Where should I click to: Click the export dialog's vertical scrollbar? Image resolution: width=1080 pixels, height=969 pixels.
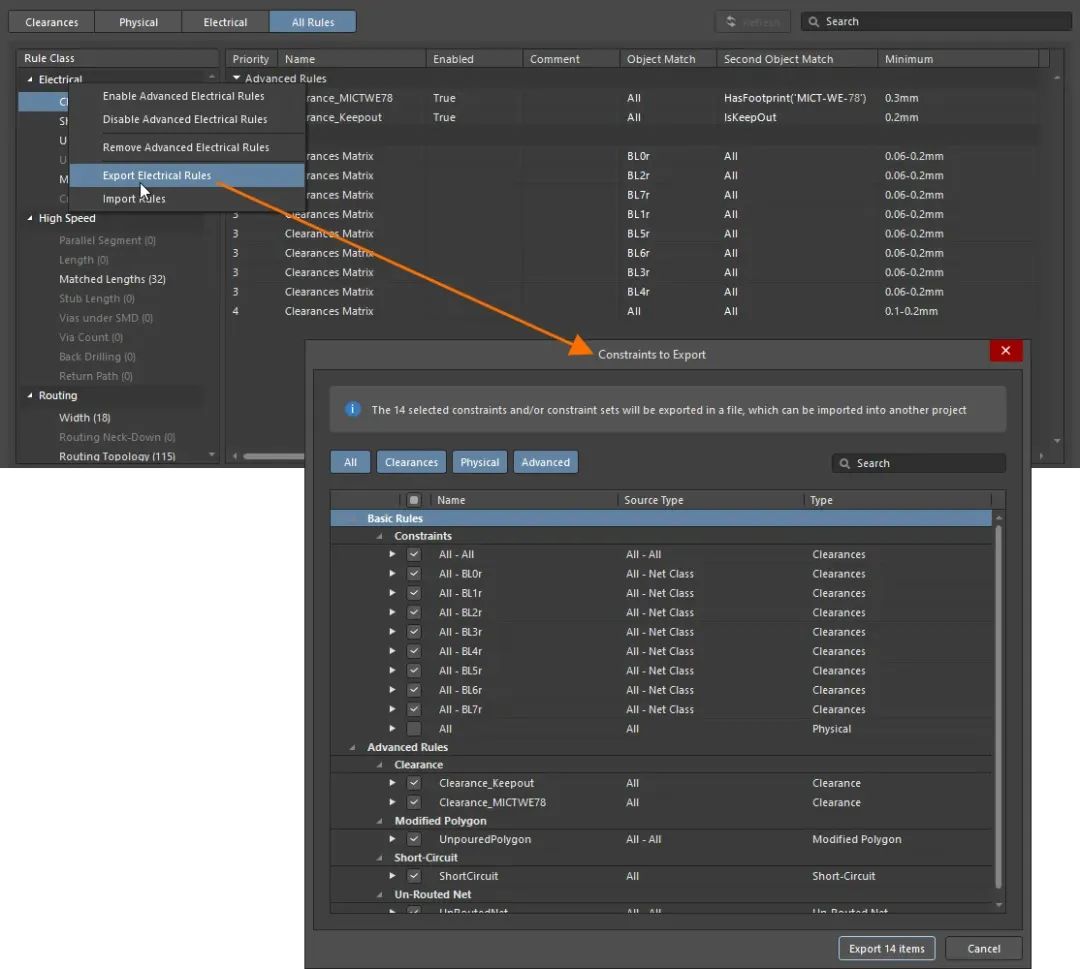tap(998, 706)
